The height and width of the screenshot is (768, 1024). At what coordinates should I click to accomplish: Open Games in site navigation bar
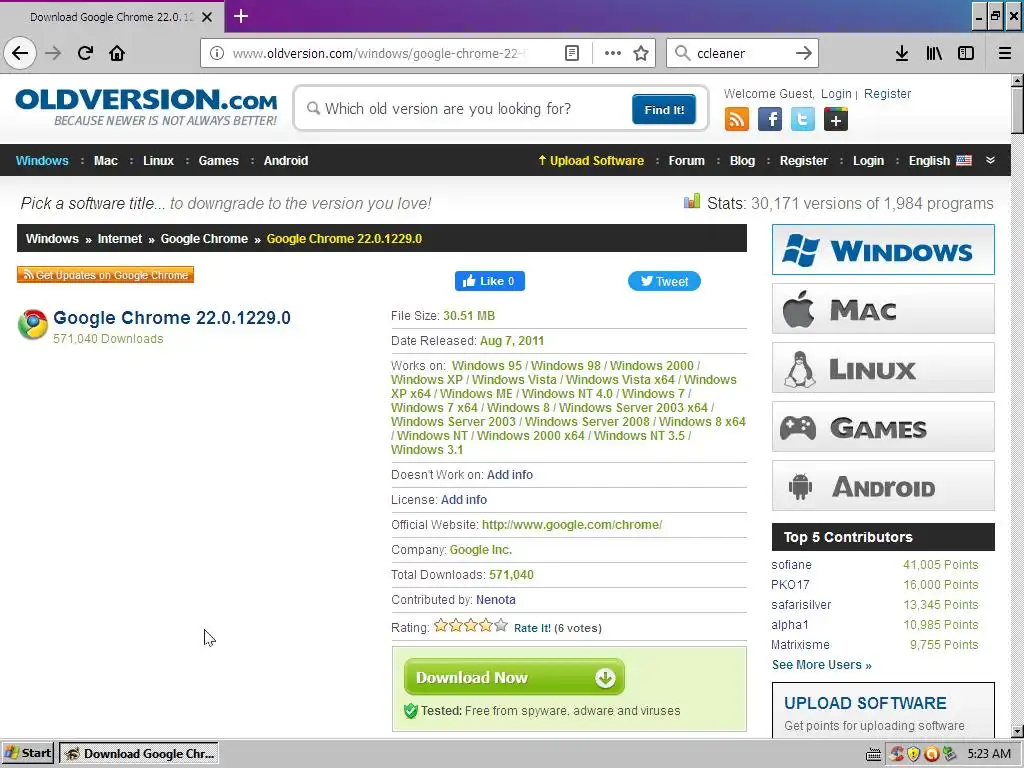[x=218, y=161]
